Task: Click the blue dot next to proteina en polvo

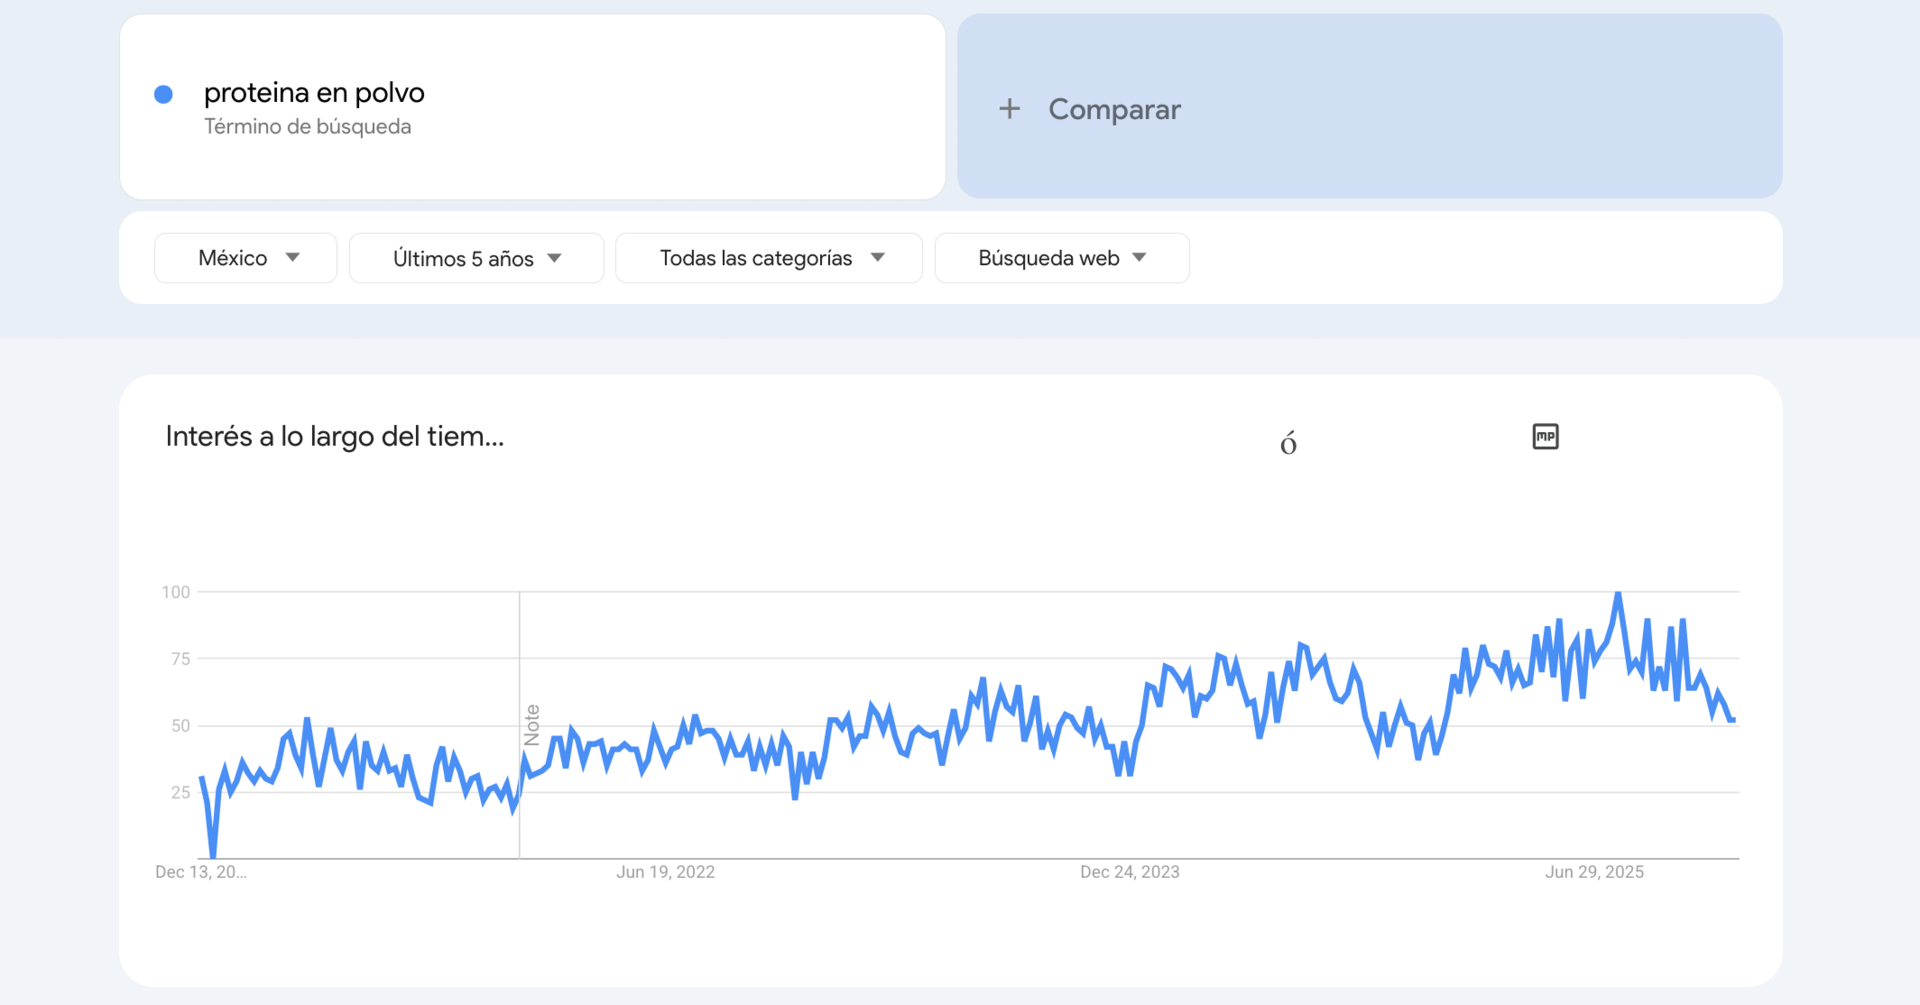Action: click(164, 95)
